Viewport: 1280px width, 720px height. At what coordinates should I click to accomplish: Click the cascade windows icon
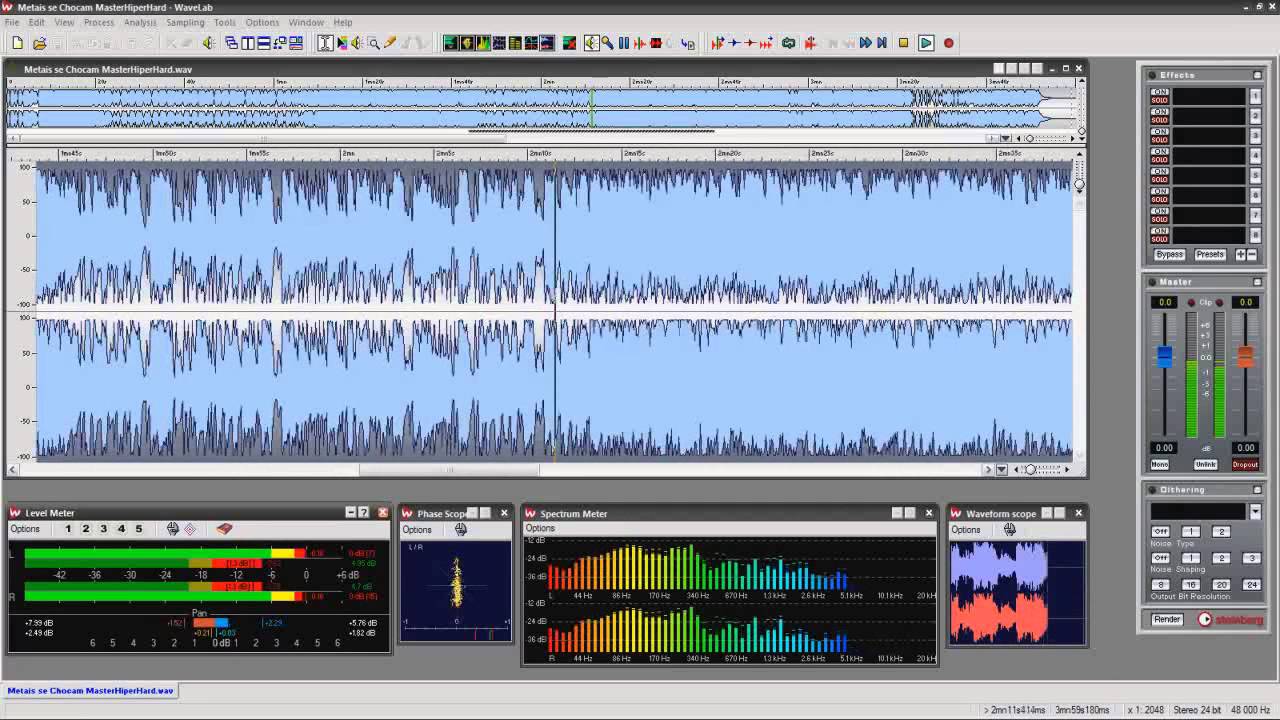[x=232, y=43]
